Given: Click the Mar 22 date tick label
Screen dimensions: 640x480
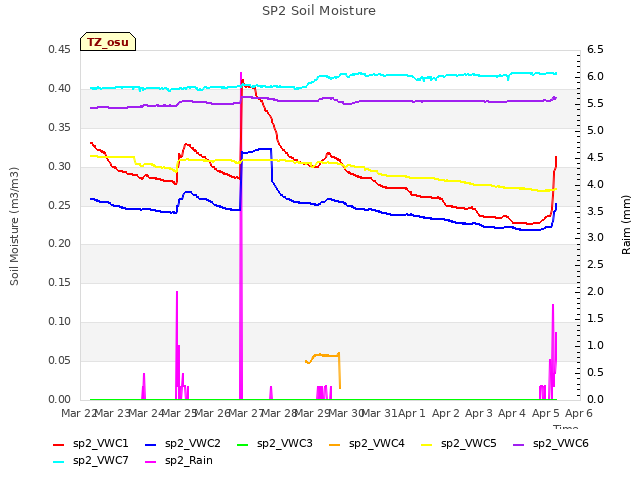Looking at the screenshot, I should click(78, 413).
